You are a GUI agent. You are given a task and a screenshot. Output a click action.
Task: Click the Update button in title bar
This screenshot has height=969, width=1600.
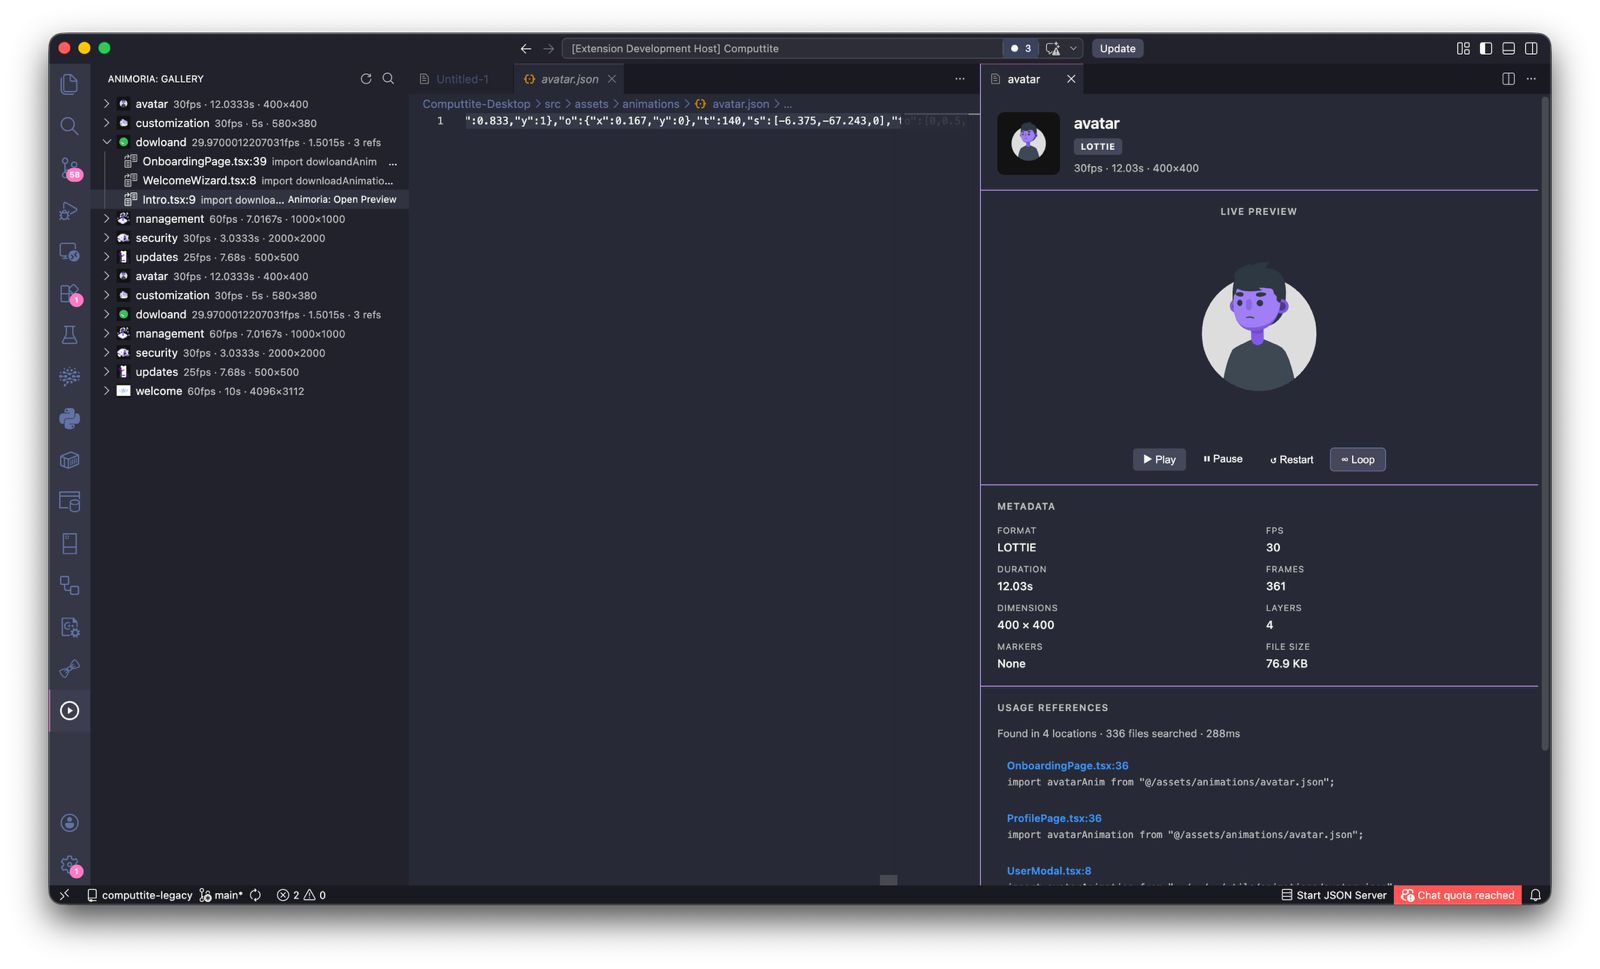pyautogui.click(x=1117, y=48)
